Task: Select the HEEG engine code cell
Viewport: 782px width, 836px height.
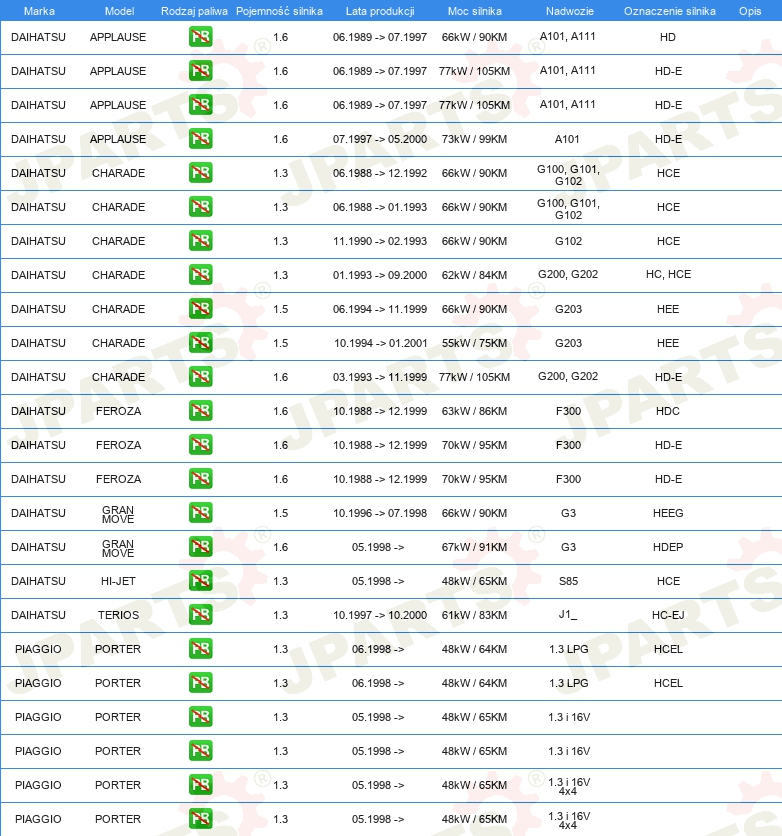Action: (668, 513)
